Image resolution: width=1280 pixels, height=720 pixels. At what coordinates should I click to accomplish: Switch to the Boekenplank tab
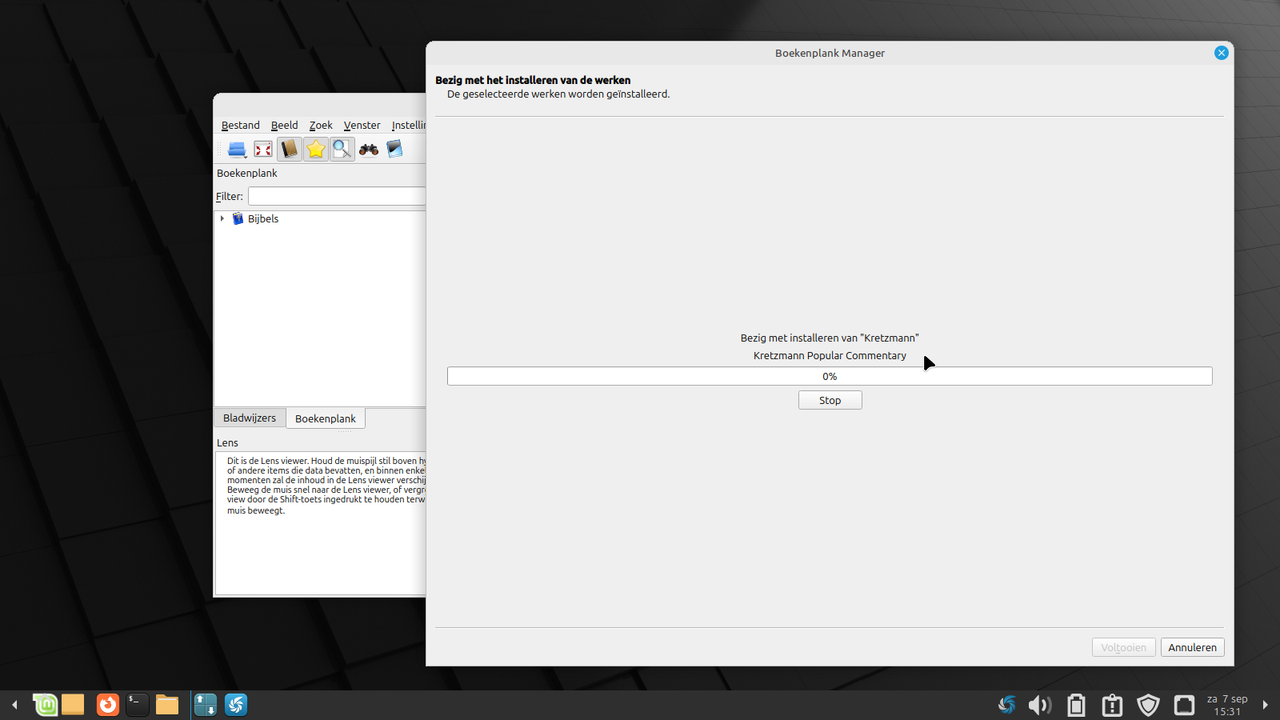click(x=325, y=418)
